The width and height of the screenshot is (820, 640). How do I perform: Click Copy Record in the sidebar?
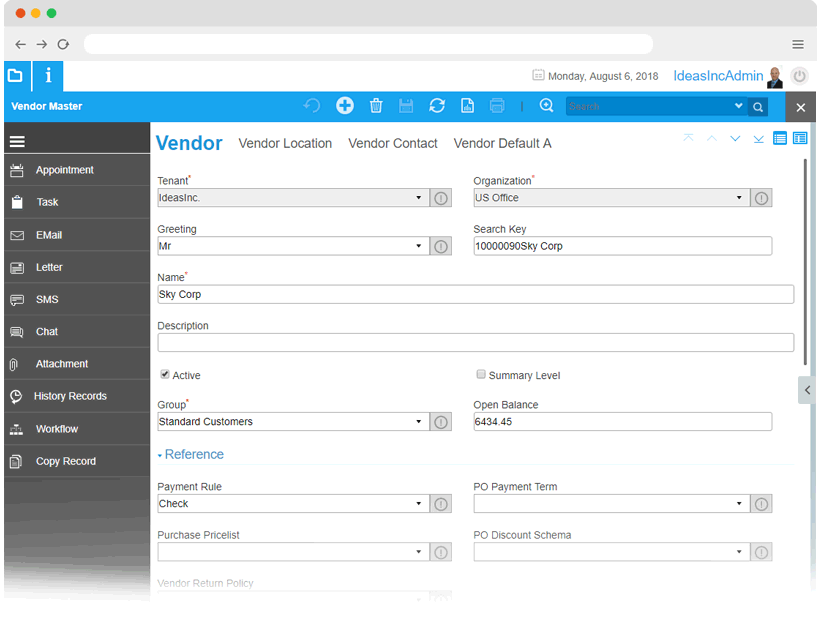point(66,461)
